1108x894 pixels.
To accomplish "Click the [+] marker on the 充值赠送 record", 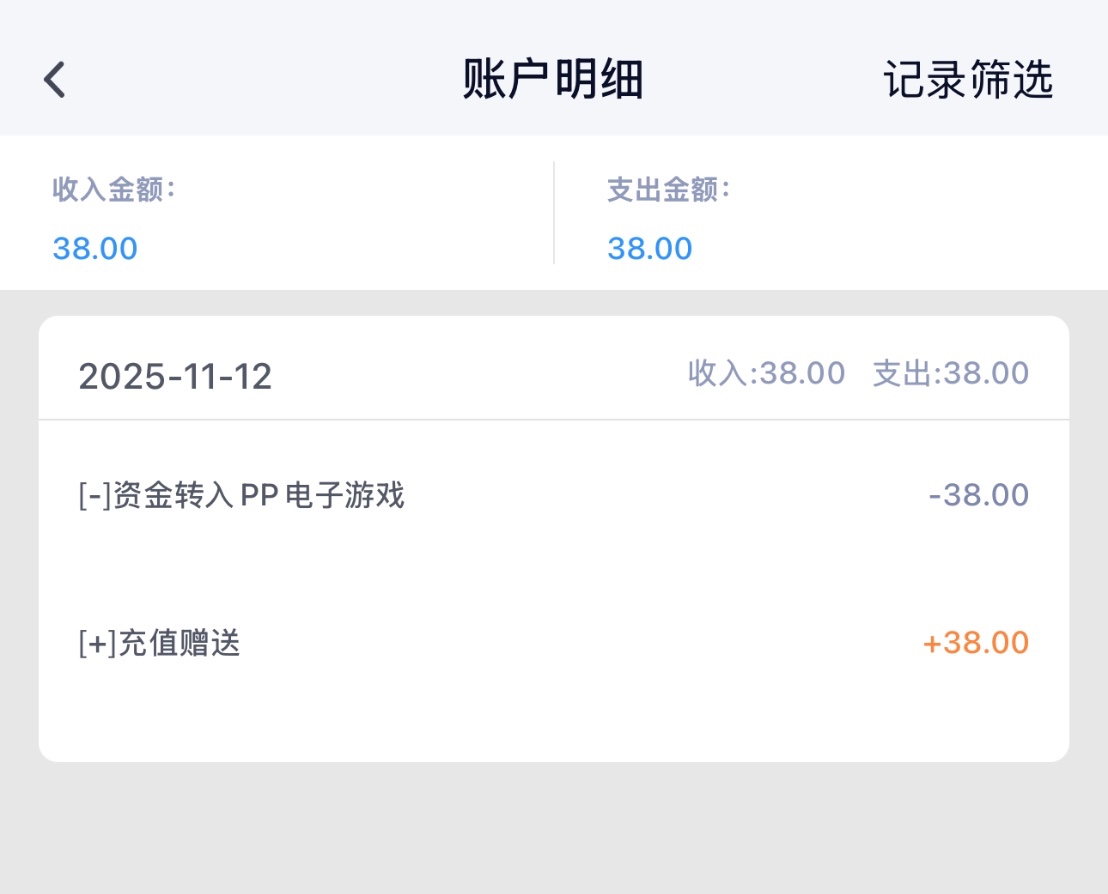I will [97, 643].
